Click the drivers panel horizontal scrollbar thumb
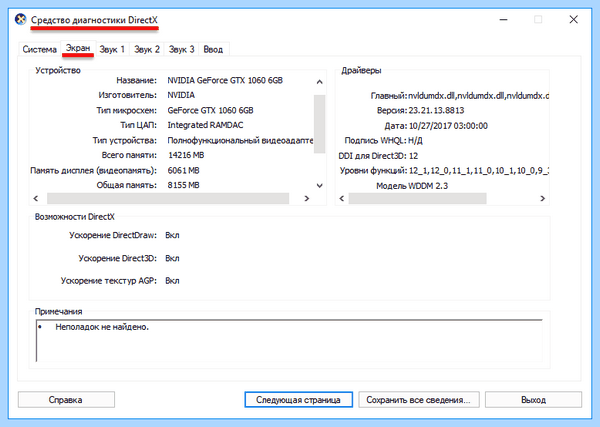The width and height of the screenshot is (600, 427). [x=417, y=198]
